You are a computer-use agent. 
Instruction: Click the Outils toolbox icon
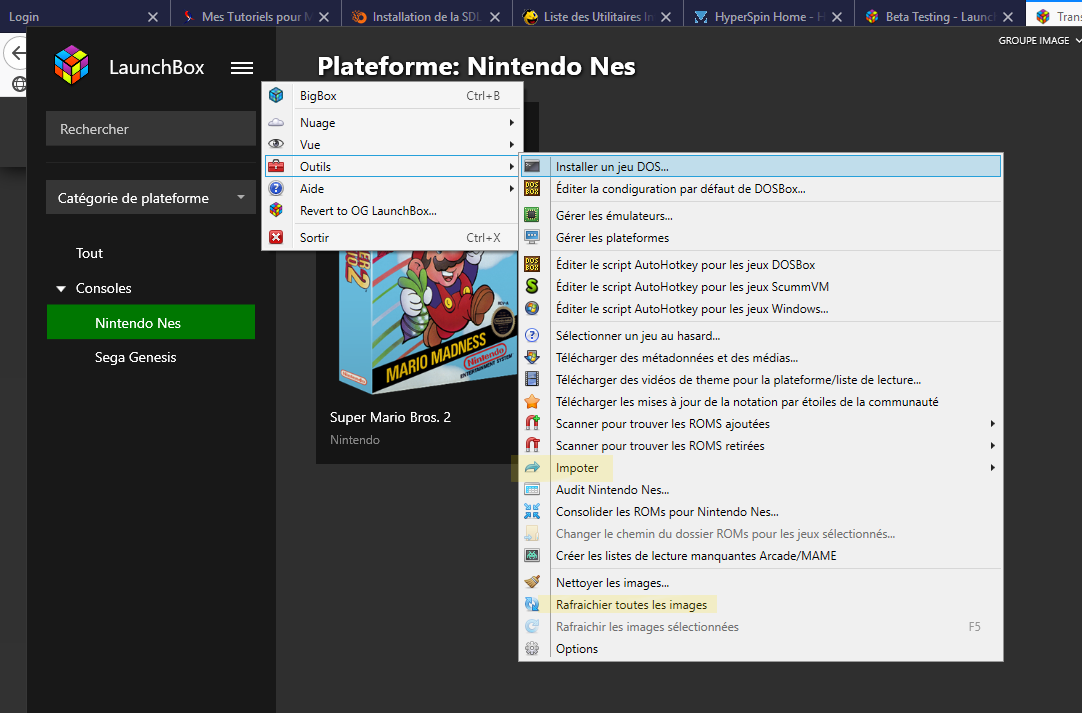click(276, 166)
